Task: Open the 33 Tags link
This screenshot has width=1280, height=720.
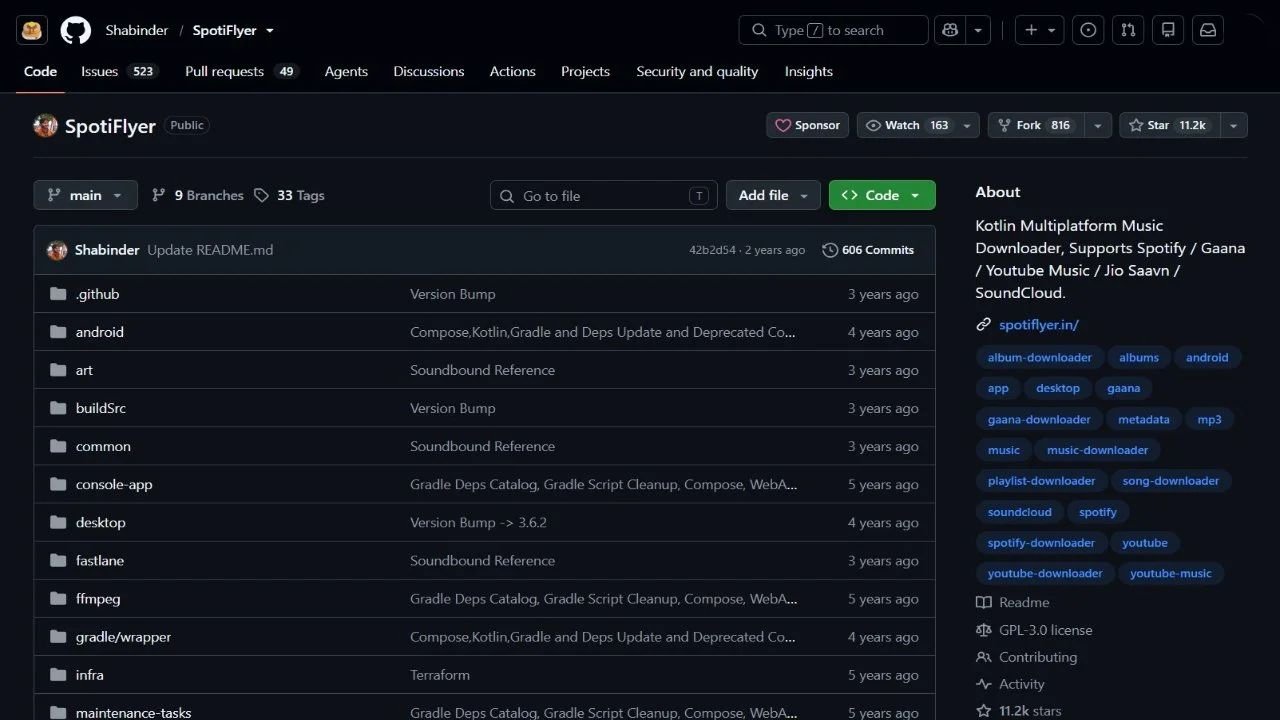Action: pyautogui.click(x=290, y=195)
